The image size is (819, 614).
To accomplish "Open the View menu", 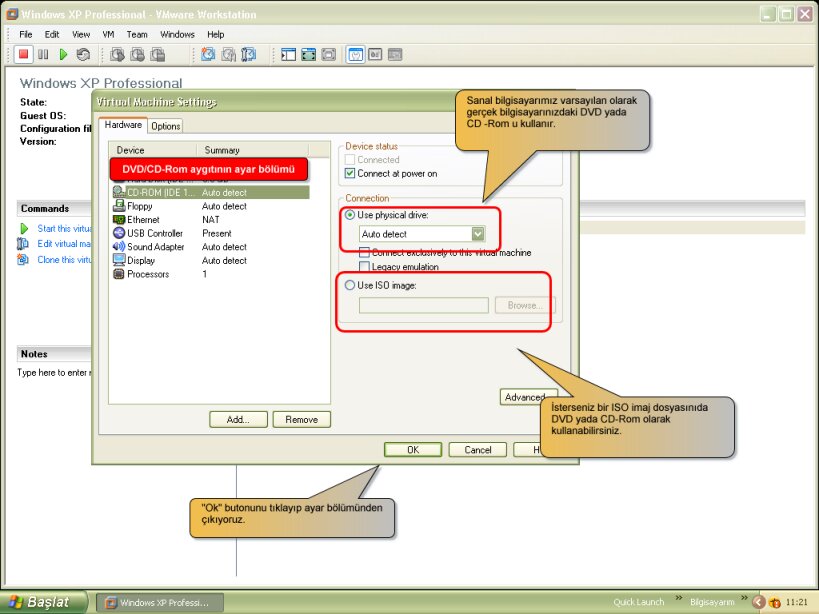I will [x=81, y=34].
